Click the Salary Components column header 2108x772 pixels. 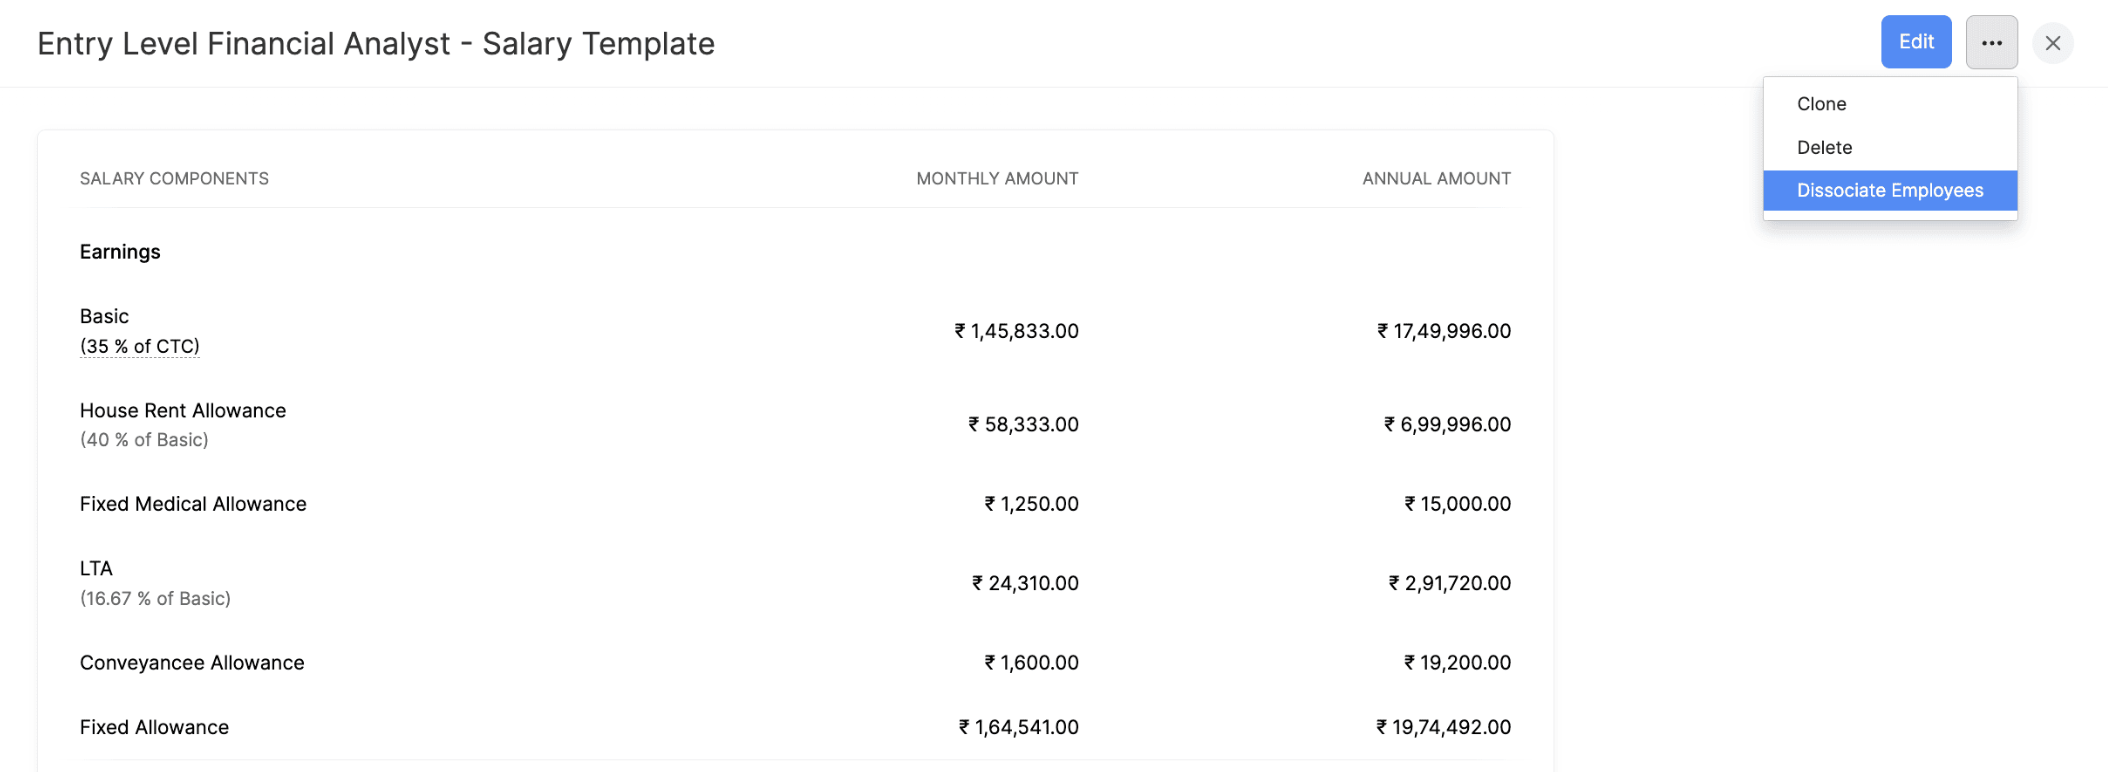point(174,178)
